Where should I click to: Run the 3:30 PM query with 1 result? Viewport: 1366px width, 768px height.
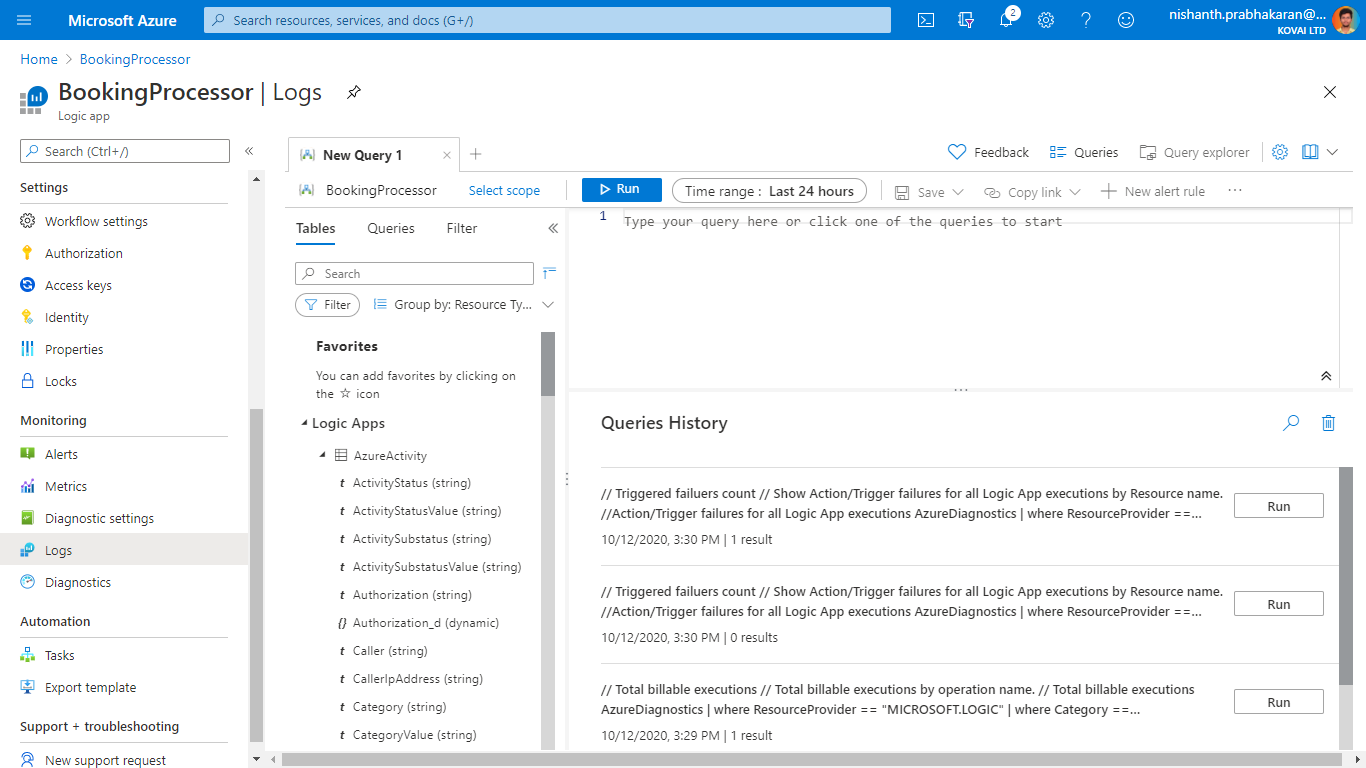[1278, 506]
